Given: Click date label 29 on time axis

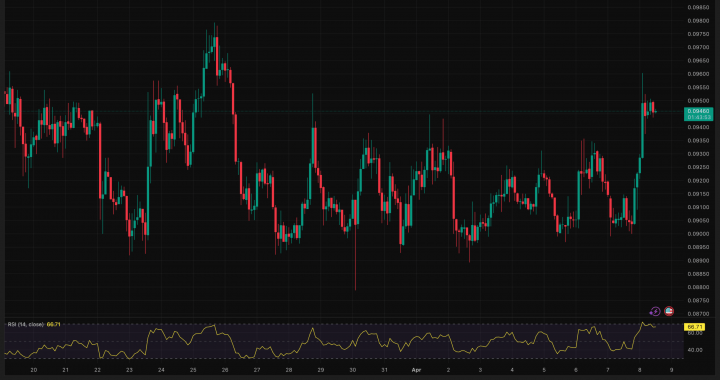Looking at the screenshot, I should [x=321, y=370].
